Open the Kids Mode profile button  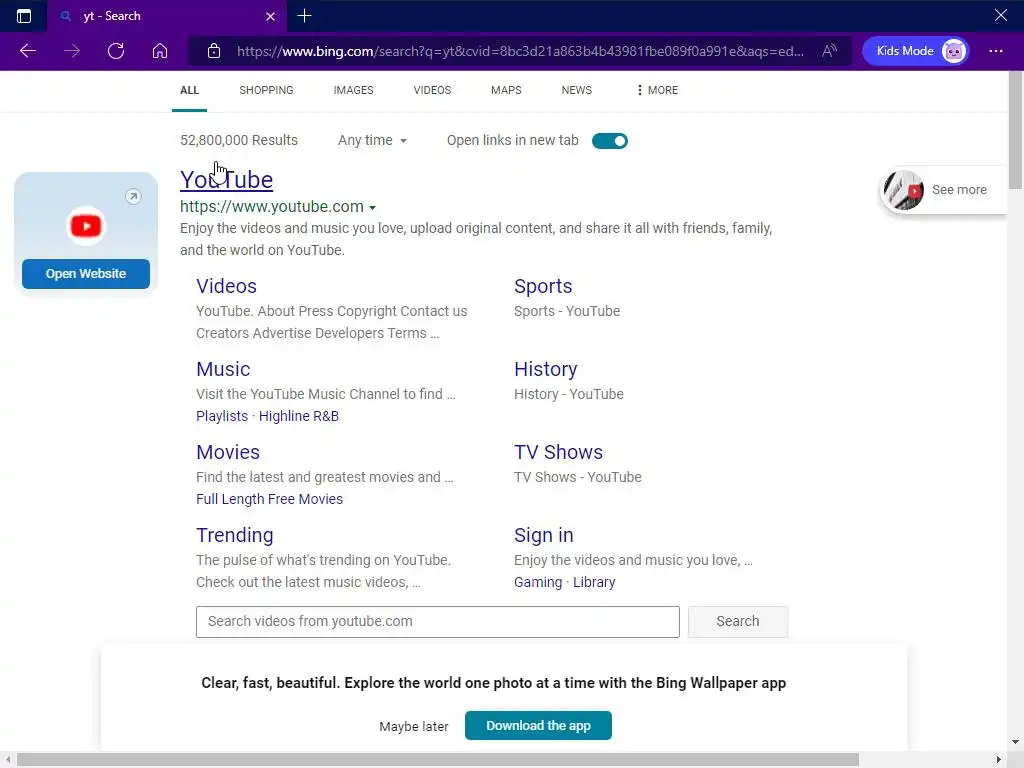coord(916,51)
